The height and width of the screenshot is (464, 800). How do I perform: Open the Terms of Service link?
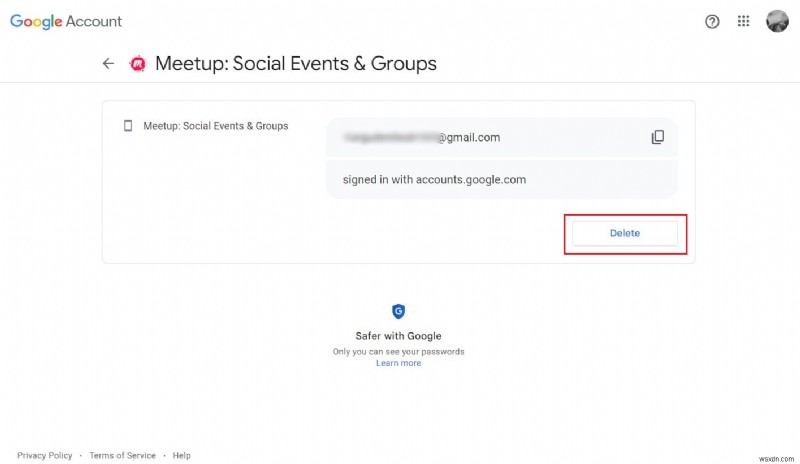click(x=122, y=455)
